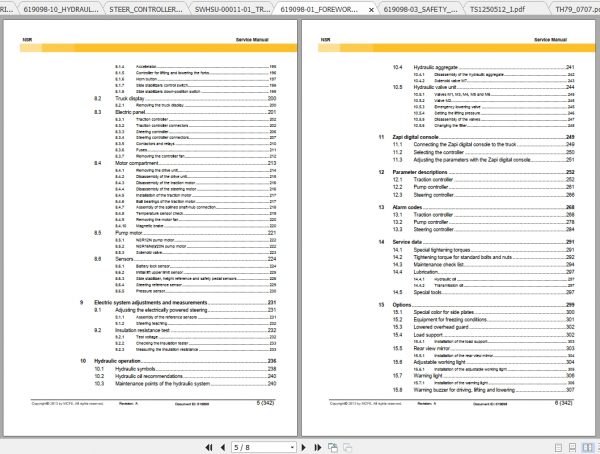This screenshot has height=454, width=600.
Task: Click 'Tightening torque for standard bolts and nuts'
Action: [x=463, y=257]
